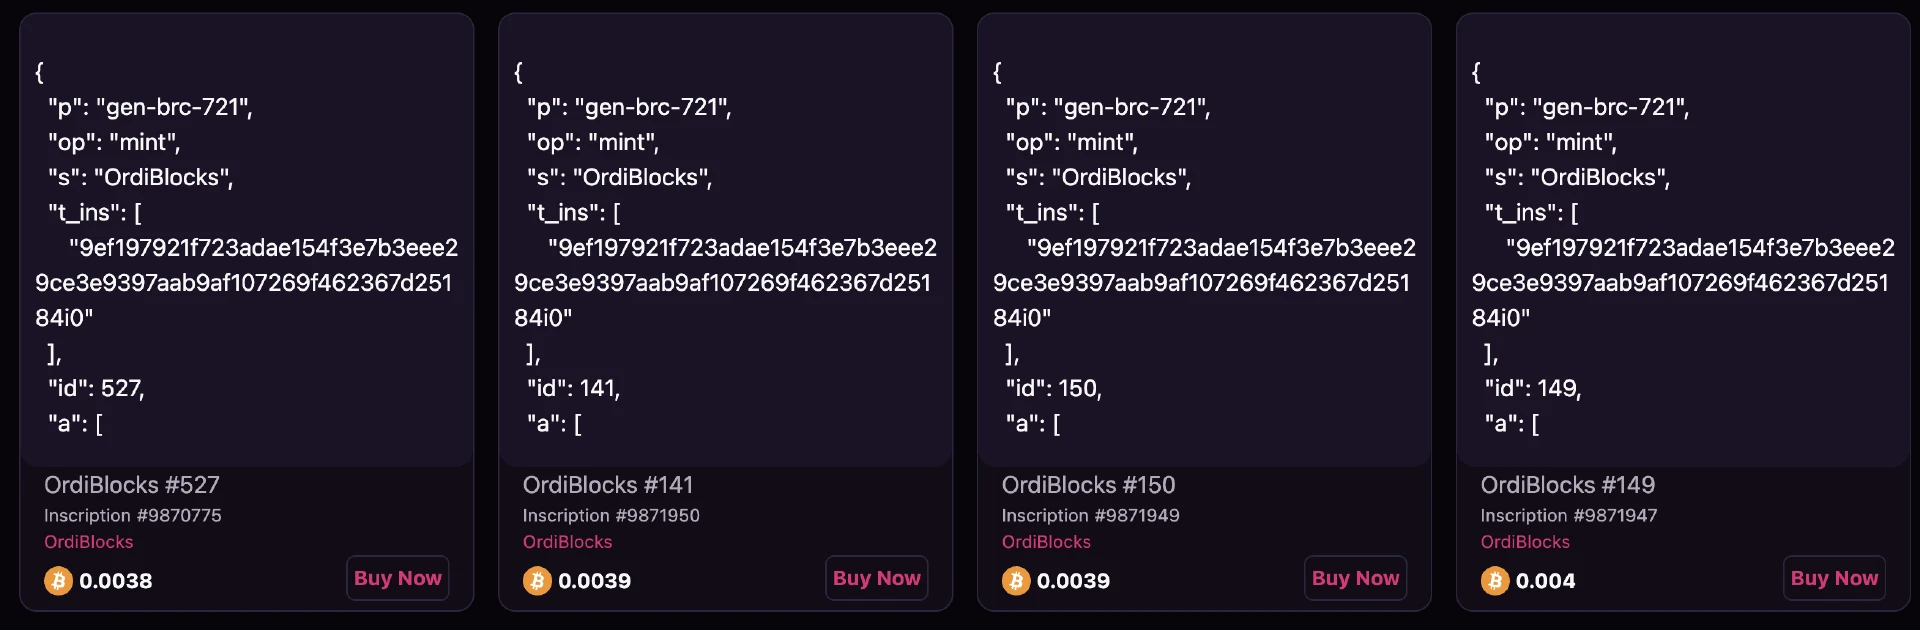This screenshot has height=630, width=1920.
Task: Purchase OrdiBlocks #149 with Buy Now
Action: coord(1834,578)
